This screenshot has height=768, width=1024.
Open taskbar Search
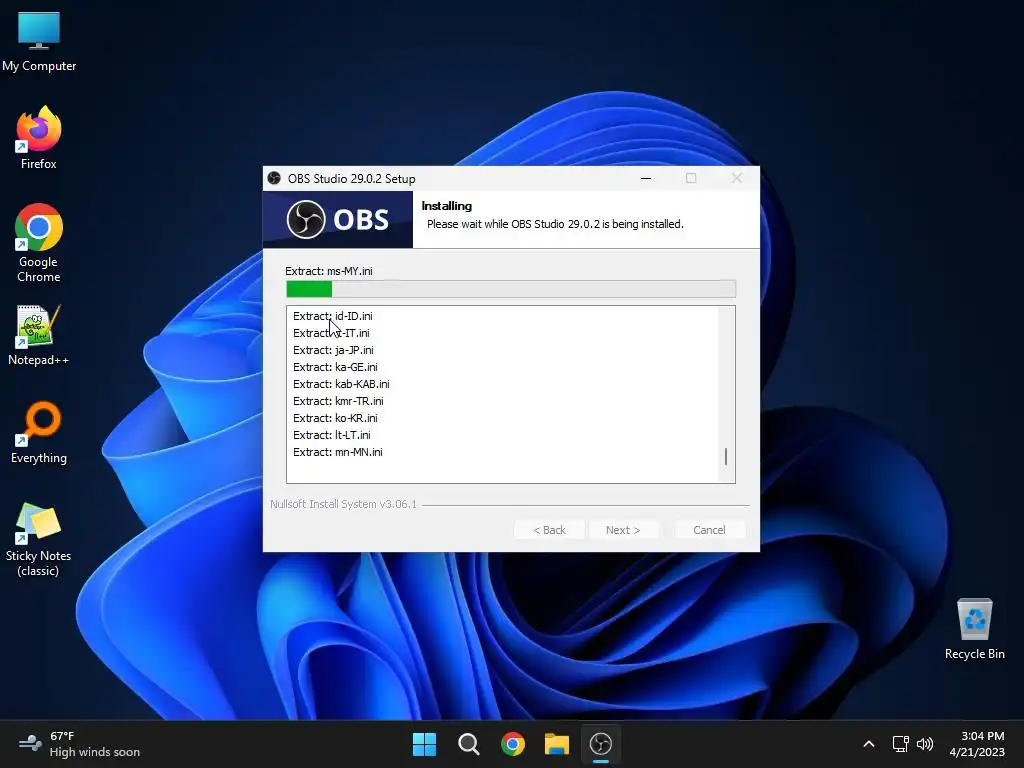[468, 744]
